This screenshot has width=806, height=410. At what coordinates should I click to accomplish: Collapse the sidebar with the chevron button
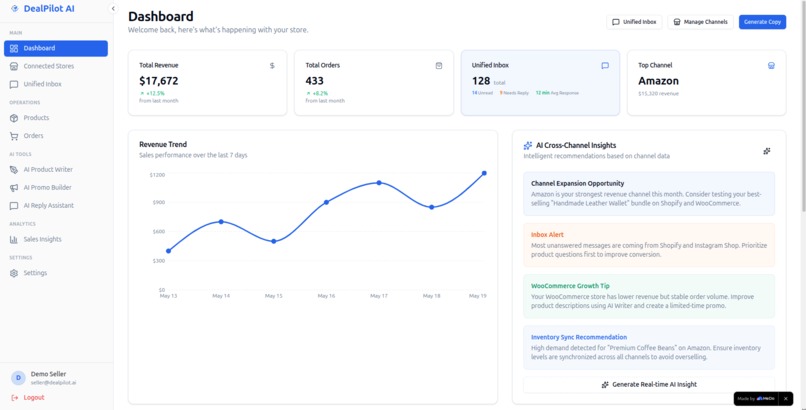(x=113, y=9)
